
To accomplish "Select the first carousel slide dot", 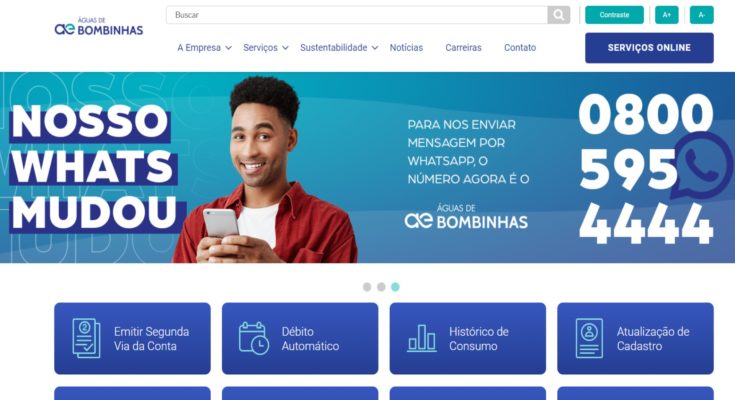I will (367, 287).
